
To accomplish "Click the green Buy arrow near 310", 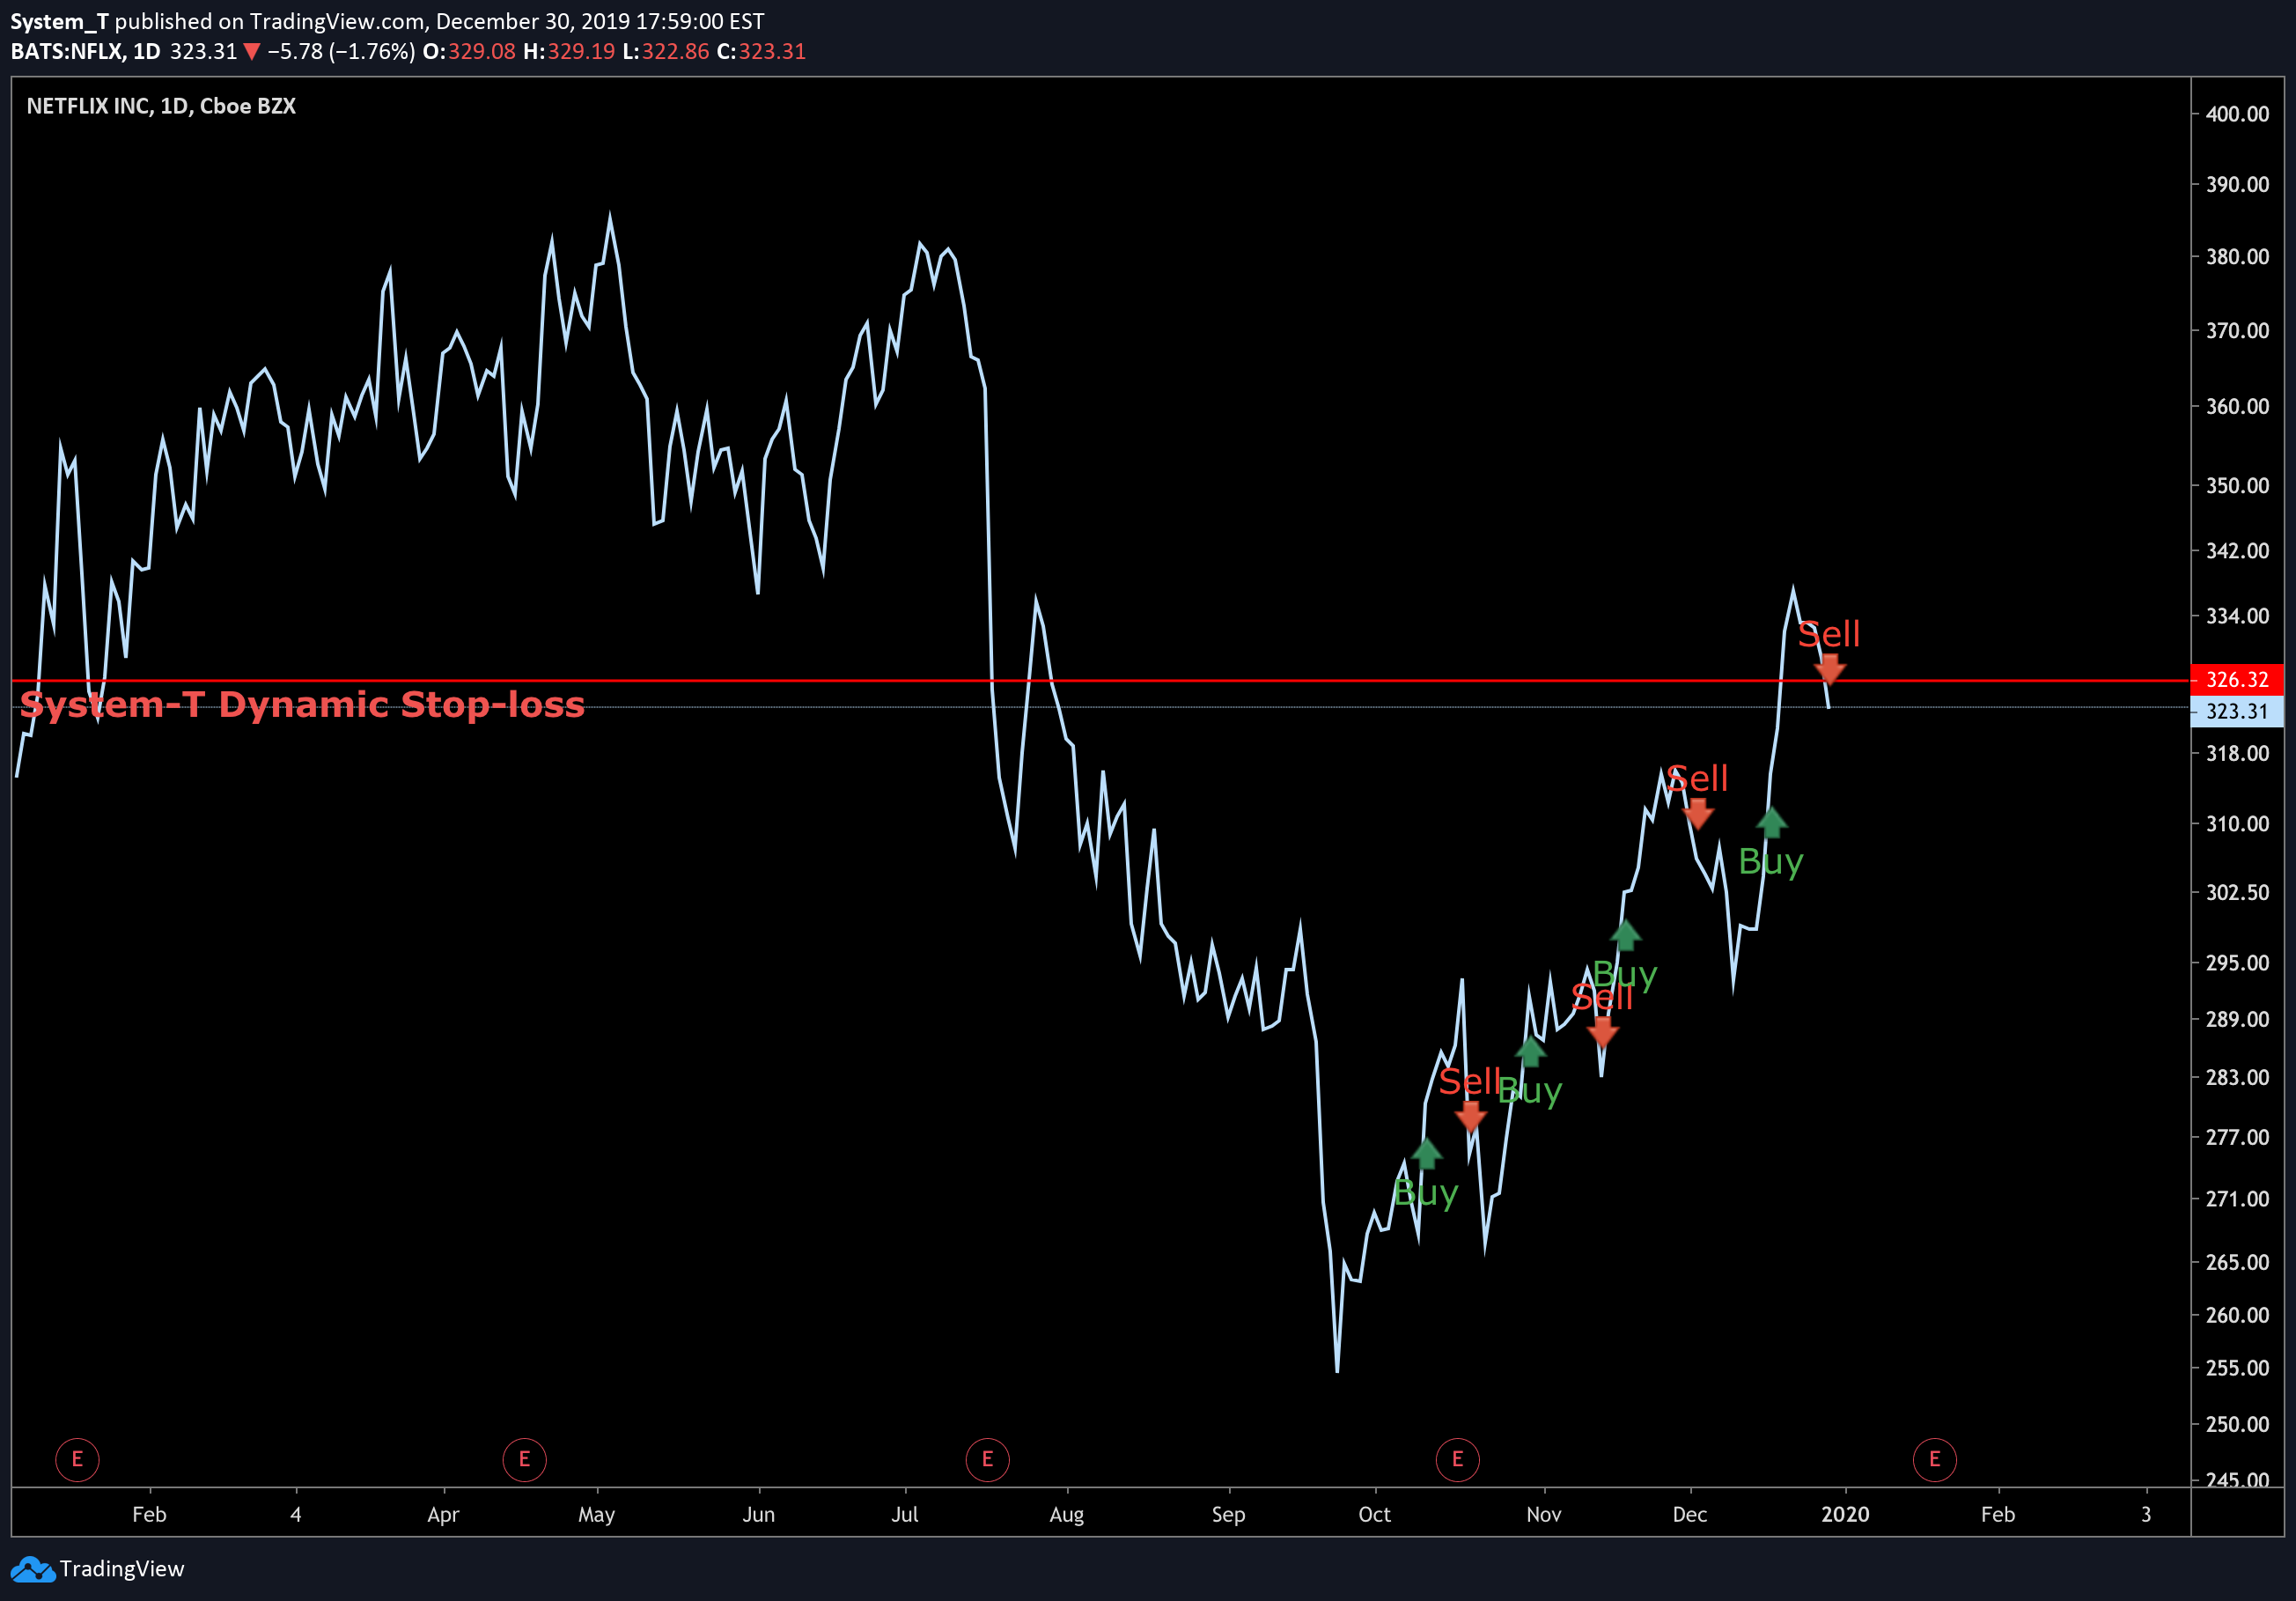I will click(1771, 822).
